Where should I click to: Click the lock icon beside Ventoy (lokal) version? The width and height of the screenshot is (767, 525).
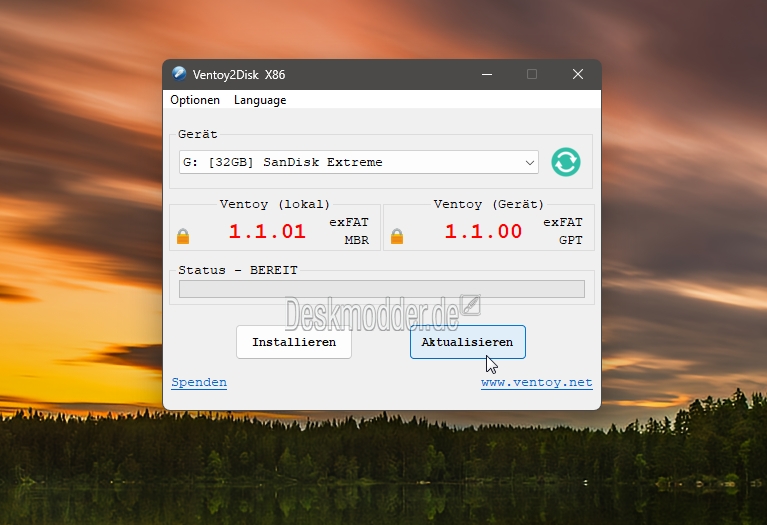pos(183,236)
